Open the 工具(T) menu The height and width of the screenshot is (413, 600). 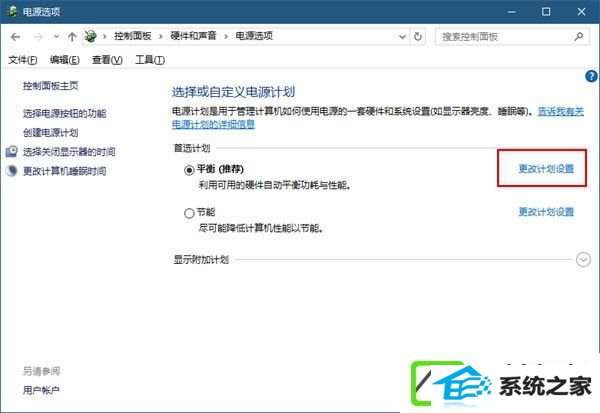(x=150, y=60)
